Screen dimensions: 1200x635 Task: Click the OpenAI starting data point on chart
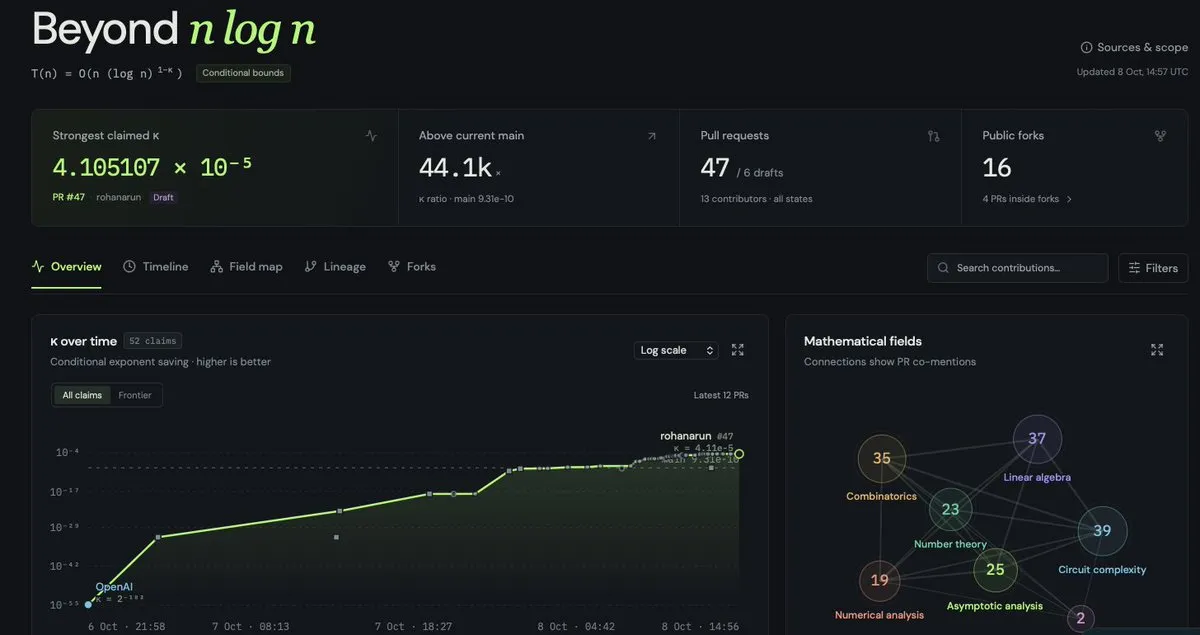point(89,604)
